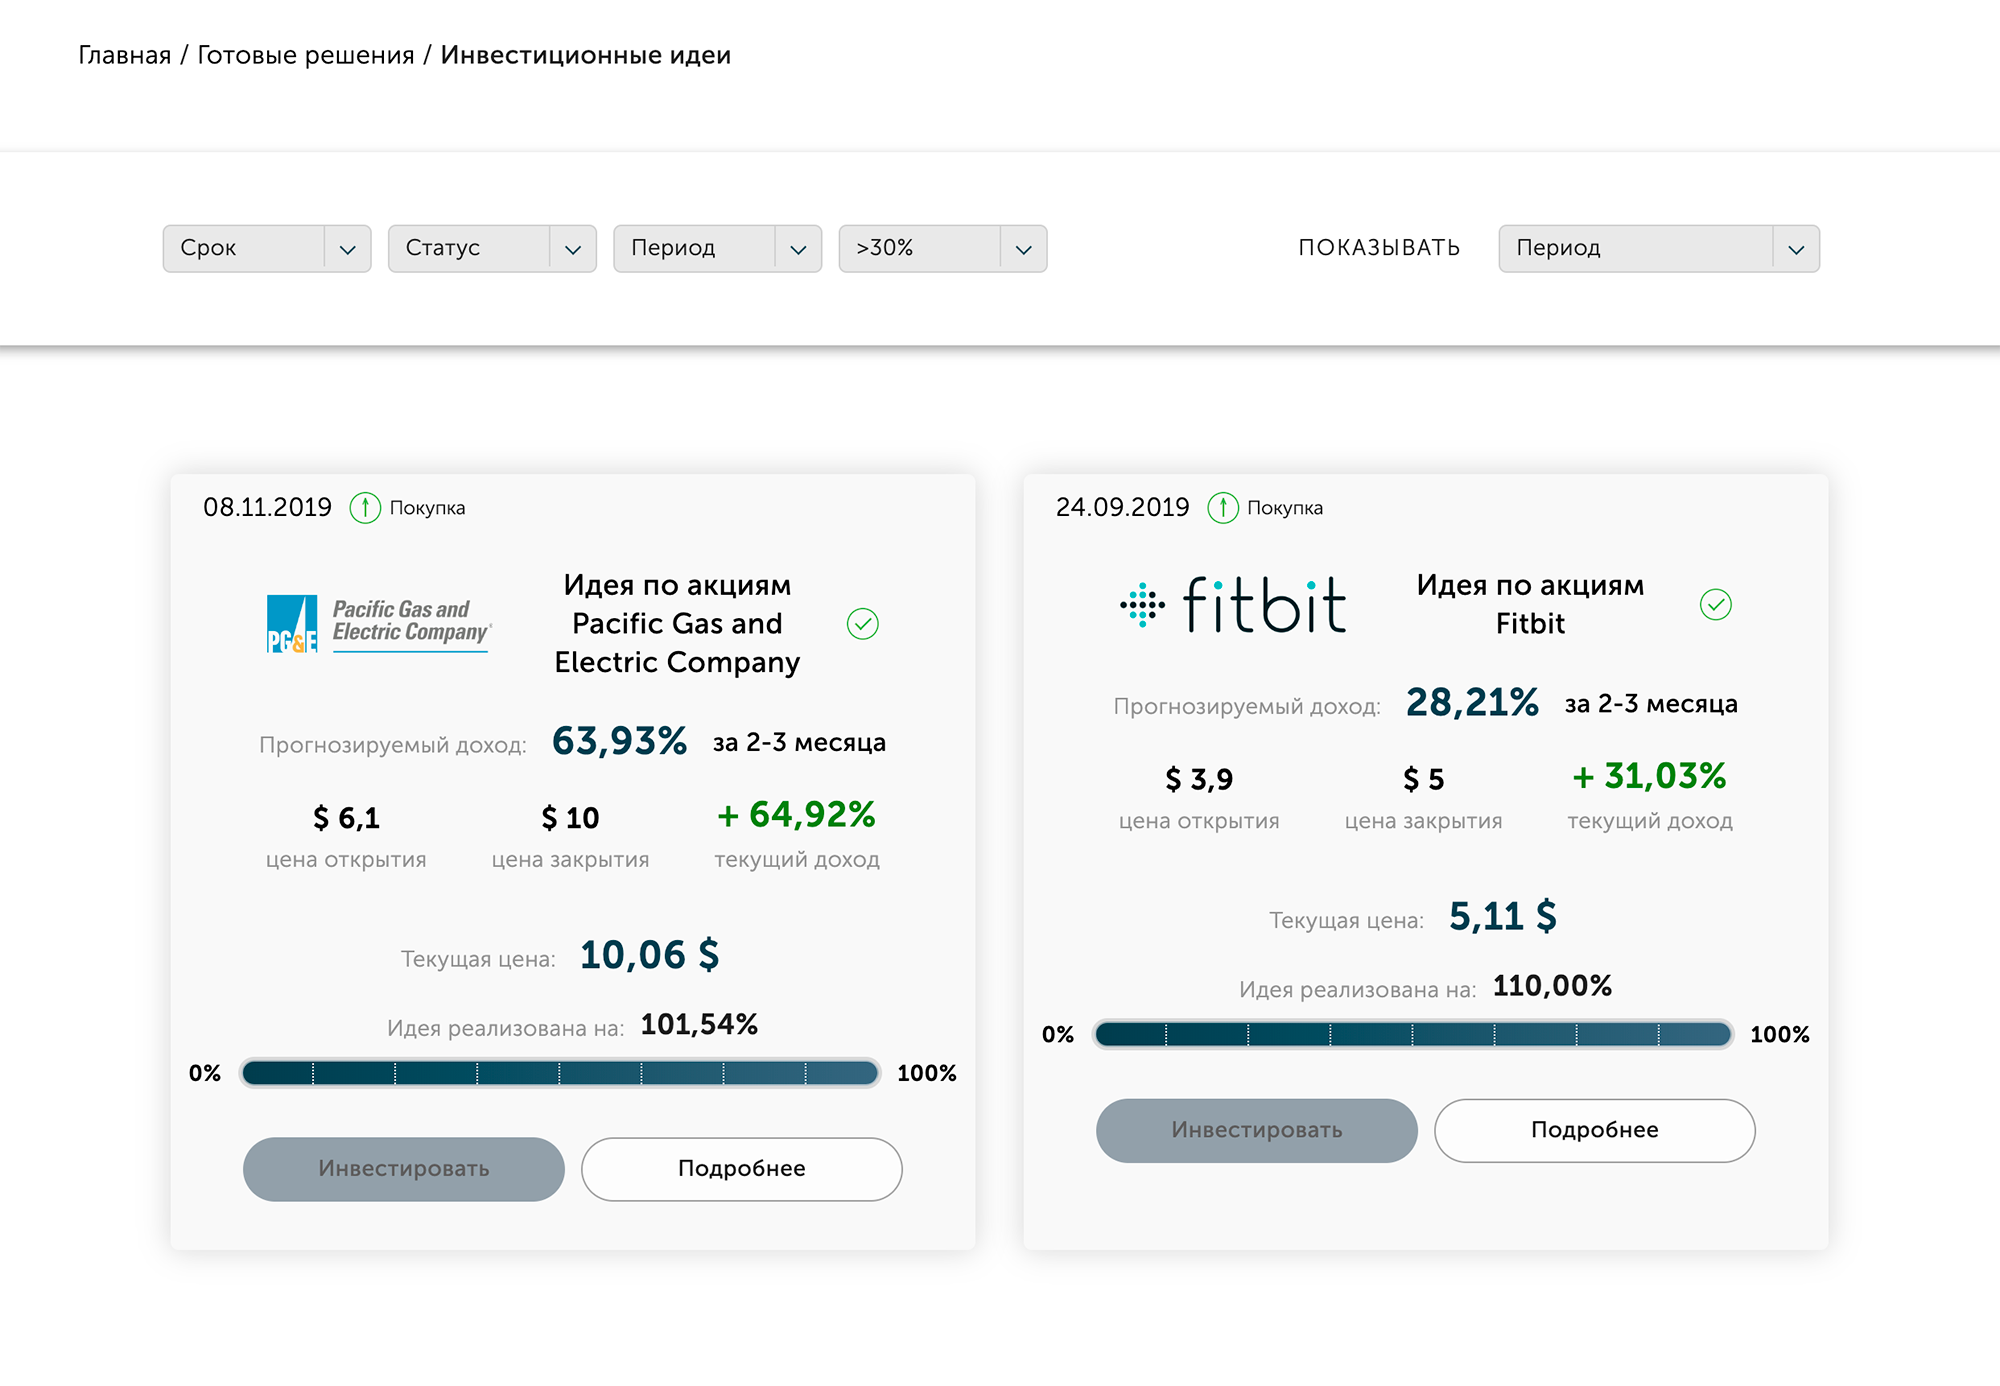This screenshot has height=1386, width=2000.
Task: Click date 08.11.2019
Action: tap(267, 508)
